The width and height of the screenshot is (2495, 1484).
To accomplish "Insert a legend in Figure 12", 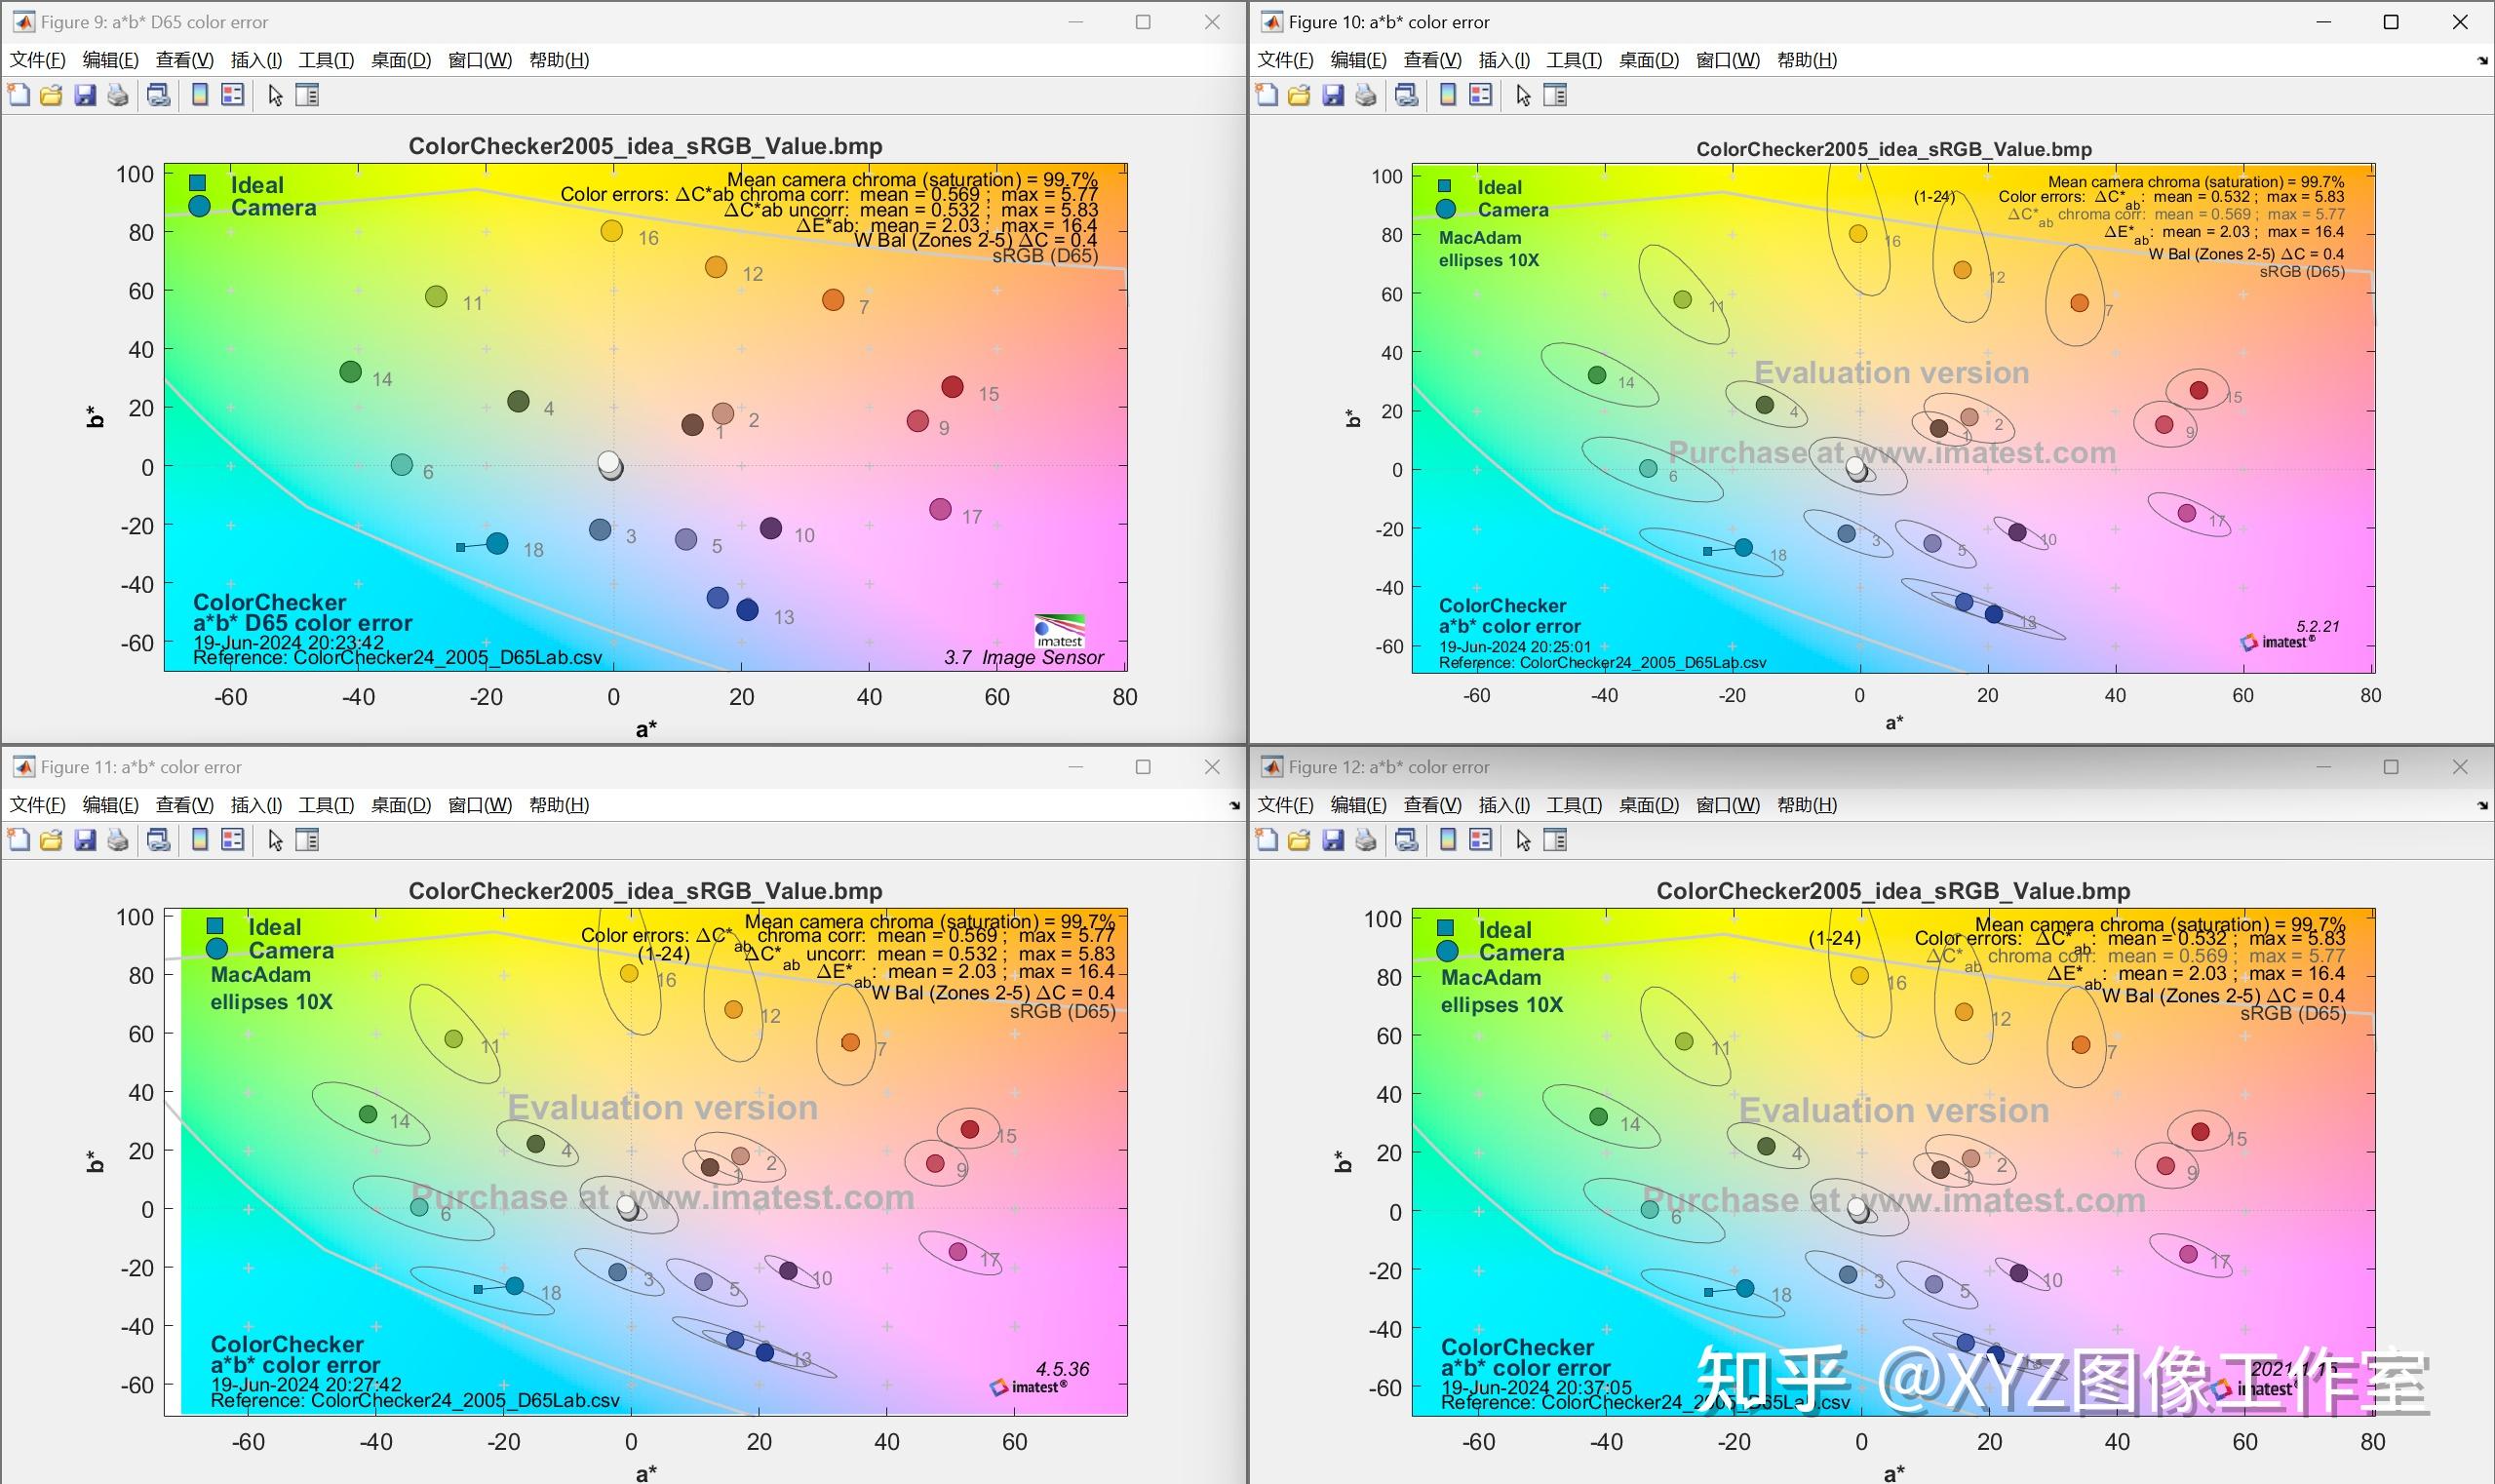I will (1480, 840).
